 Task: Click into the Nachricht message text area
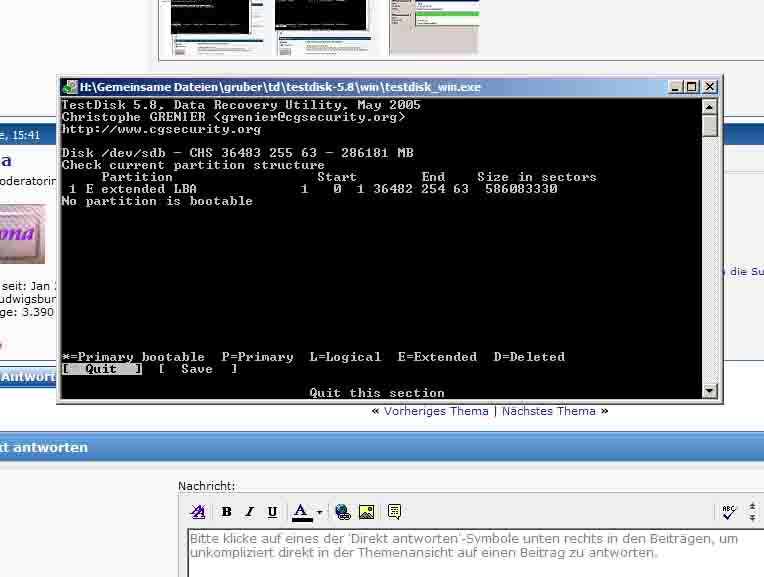click(476, 554)
